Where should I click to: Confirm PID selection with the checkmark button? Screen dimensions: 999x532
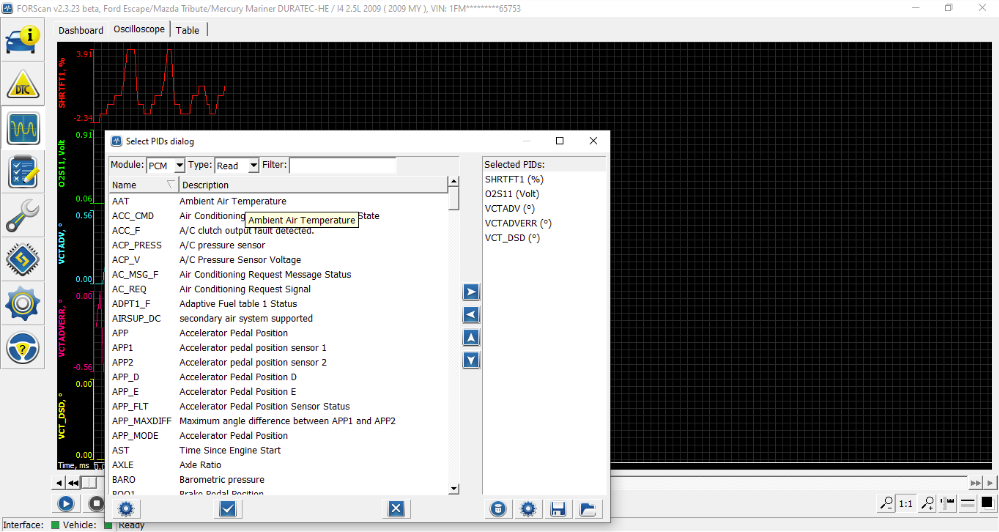227,509
